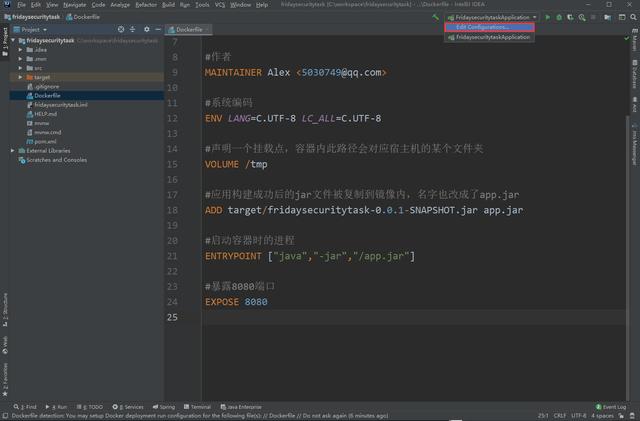This screenshot has width=640, height=421.
Task: Select Edit Configurations... from dropdown
Action: pyautogui.click(x=481, y=27)
